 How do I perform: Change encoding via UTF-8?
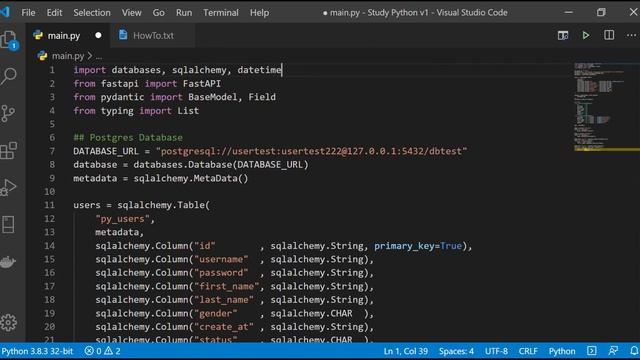496,351
